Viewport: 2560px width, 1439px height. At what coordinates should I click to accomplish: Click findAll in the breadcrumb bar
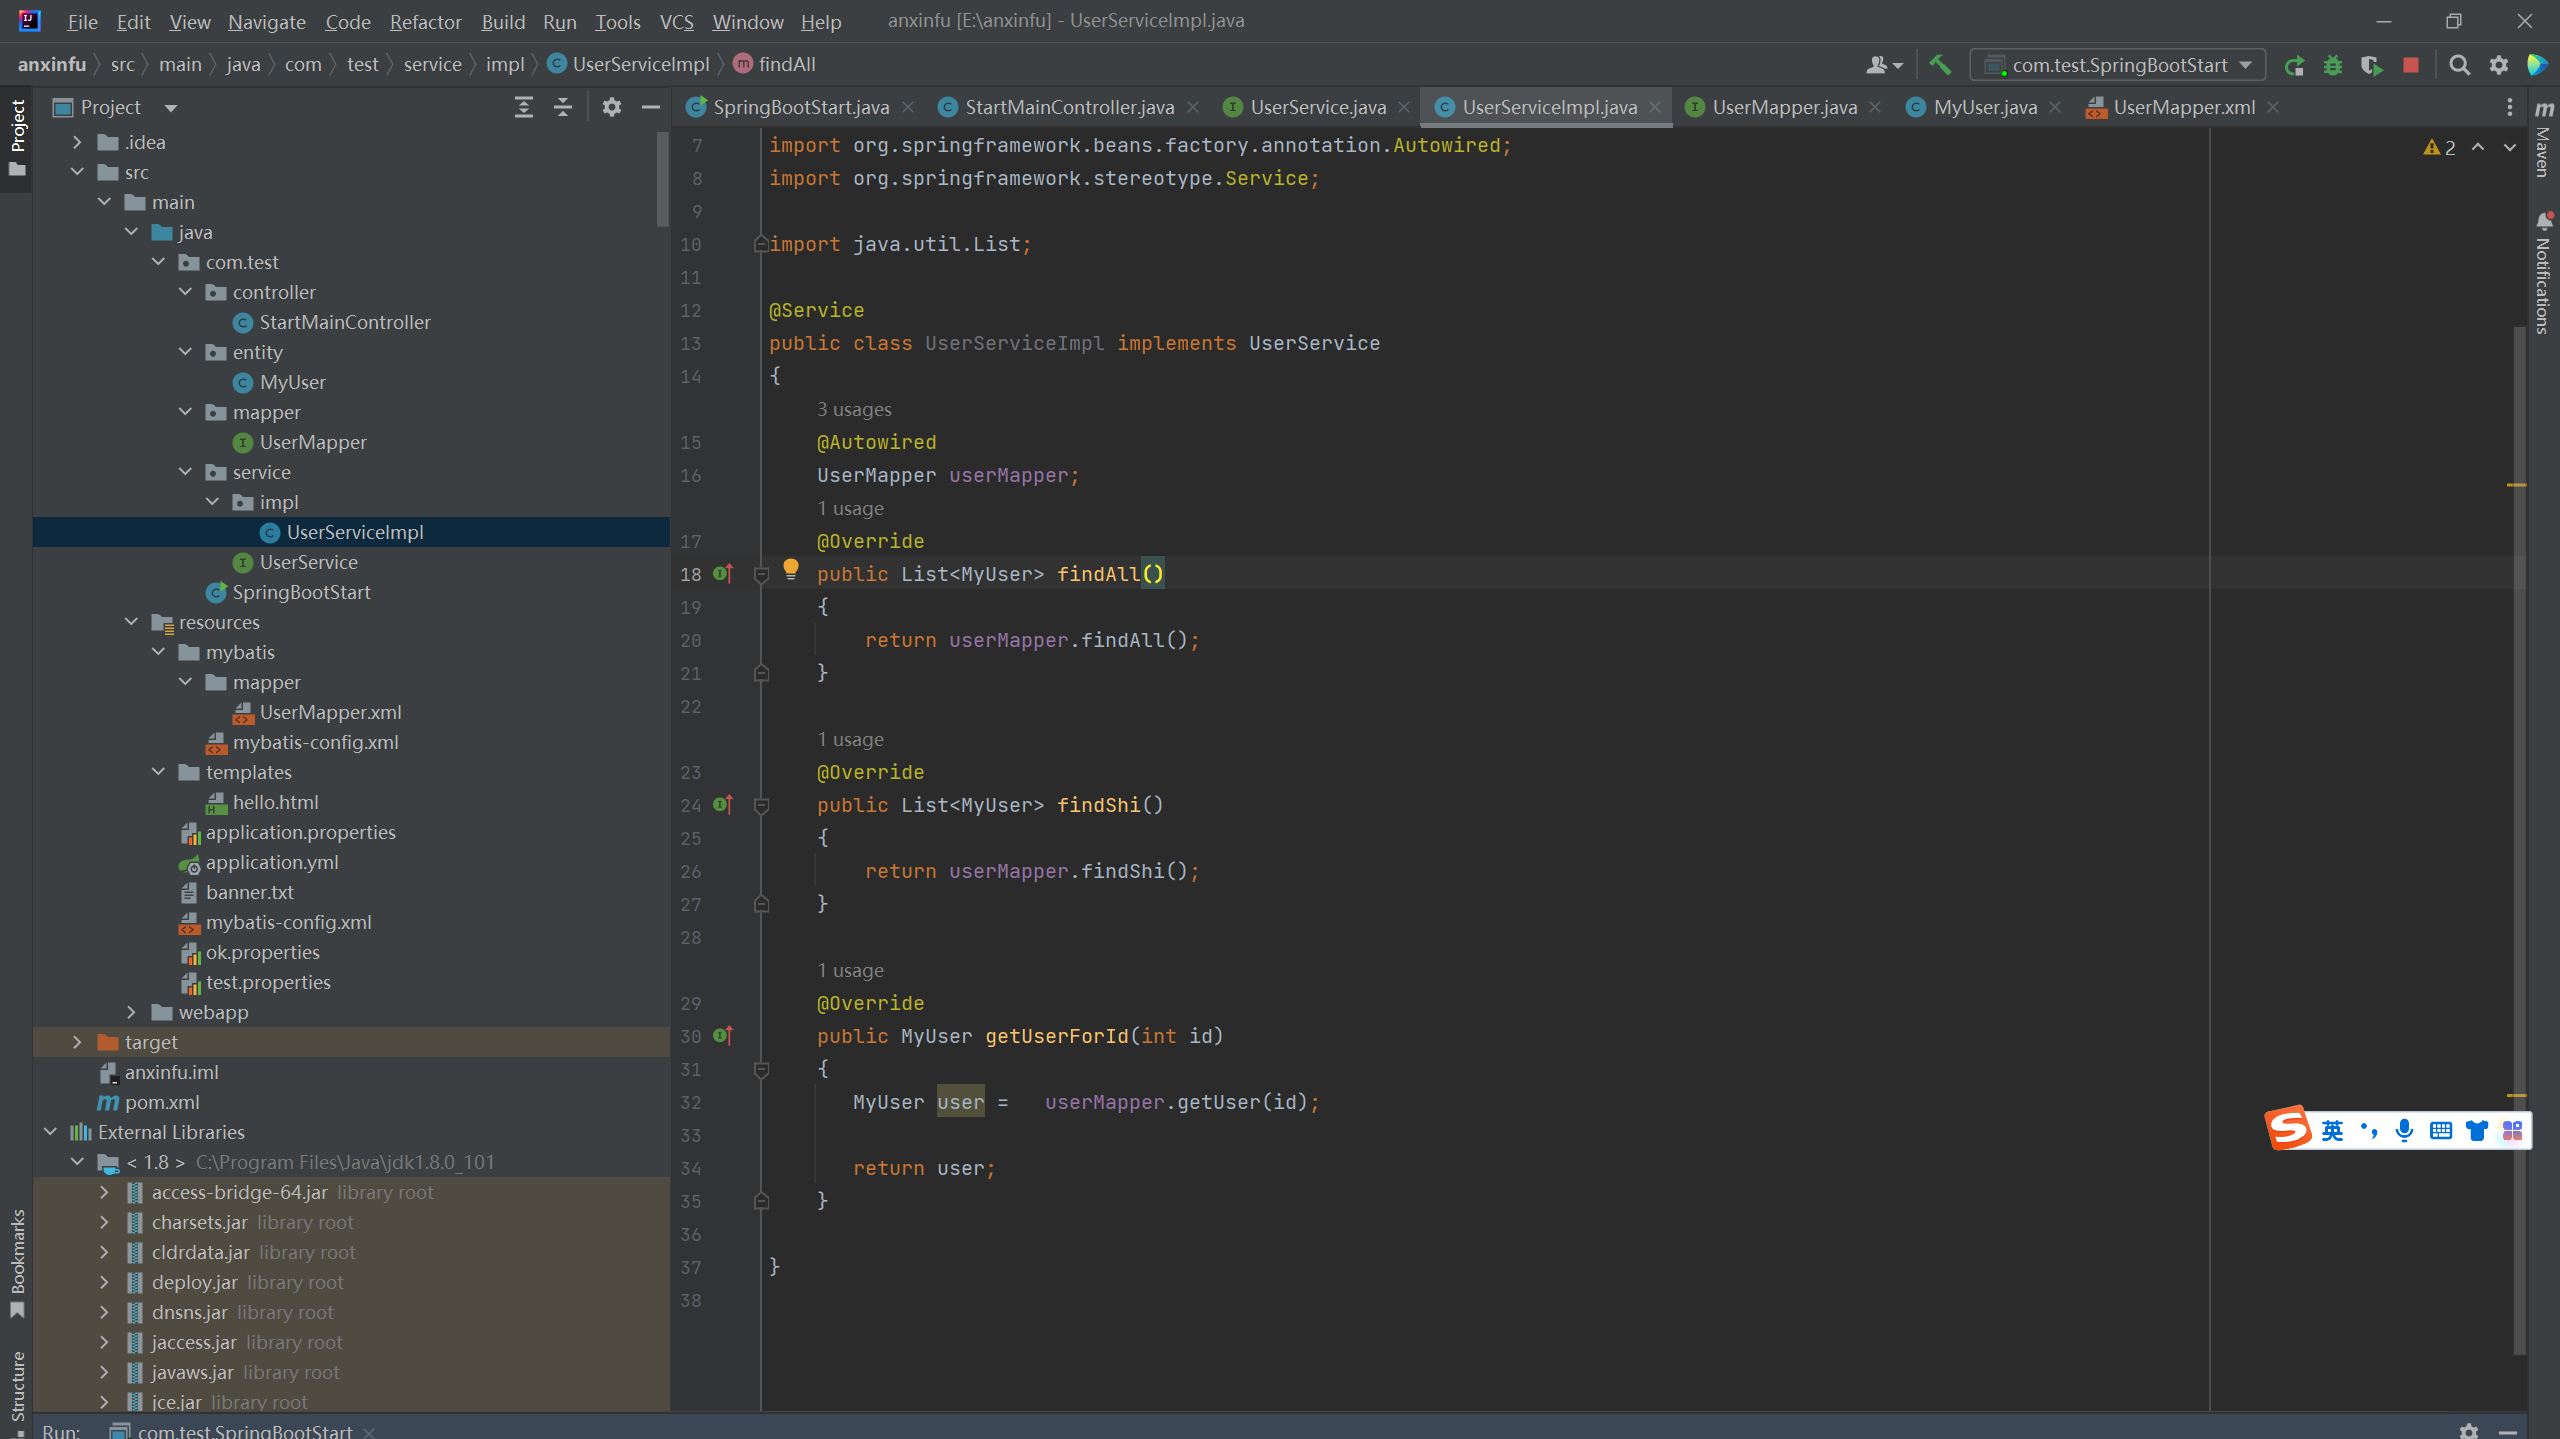point(786,64)
